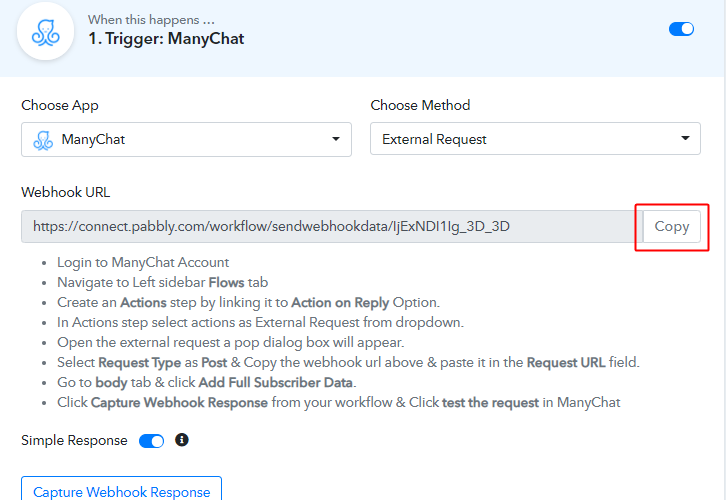Viewport: 726px width, 500px height.
Task: Click 'In Actions step select actions' line
Action: [x=260, y=322]
